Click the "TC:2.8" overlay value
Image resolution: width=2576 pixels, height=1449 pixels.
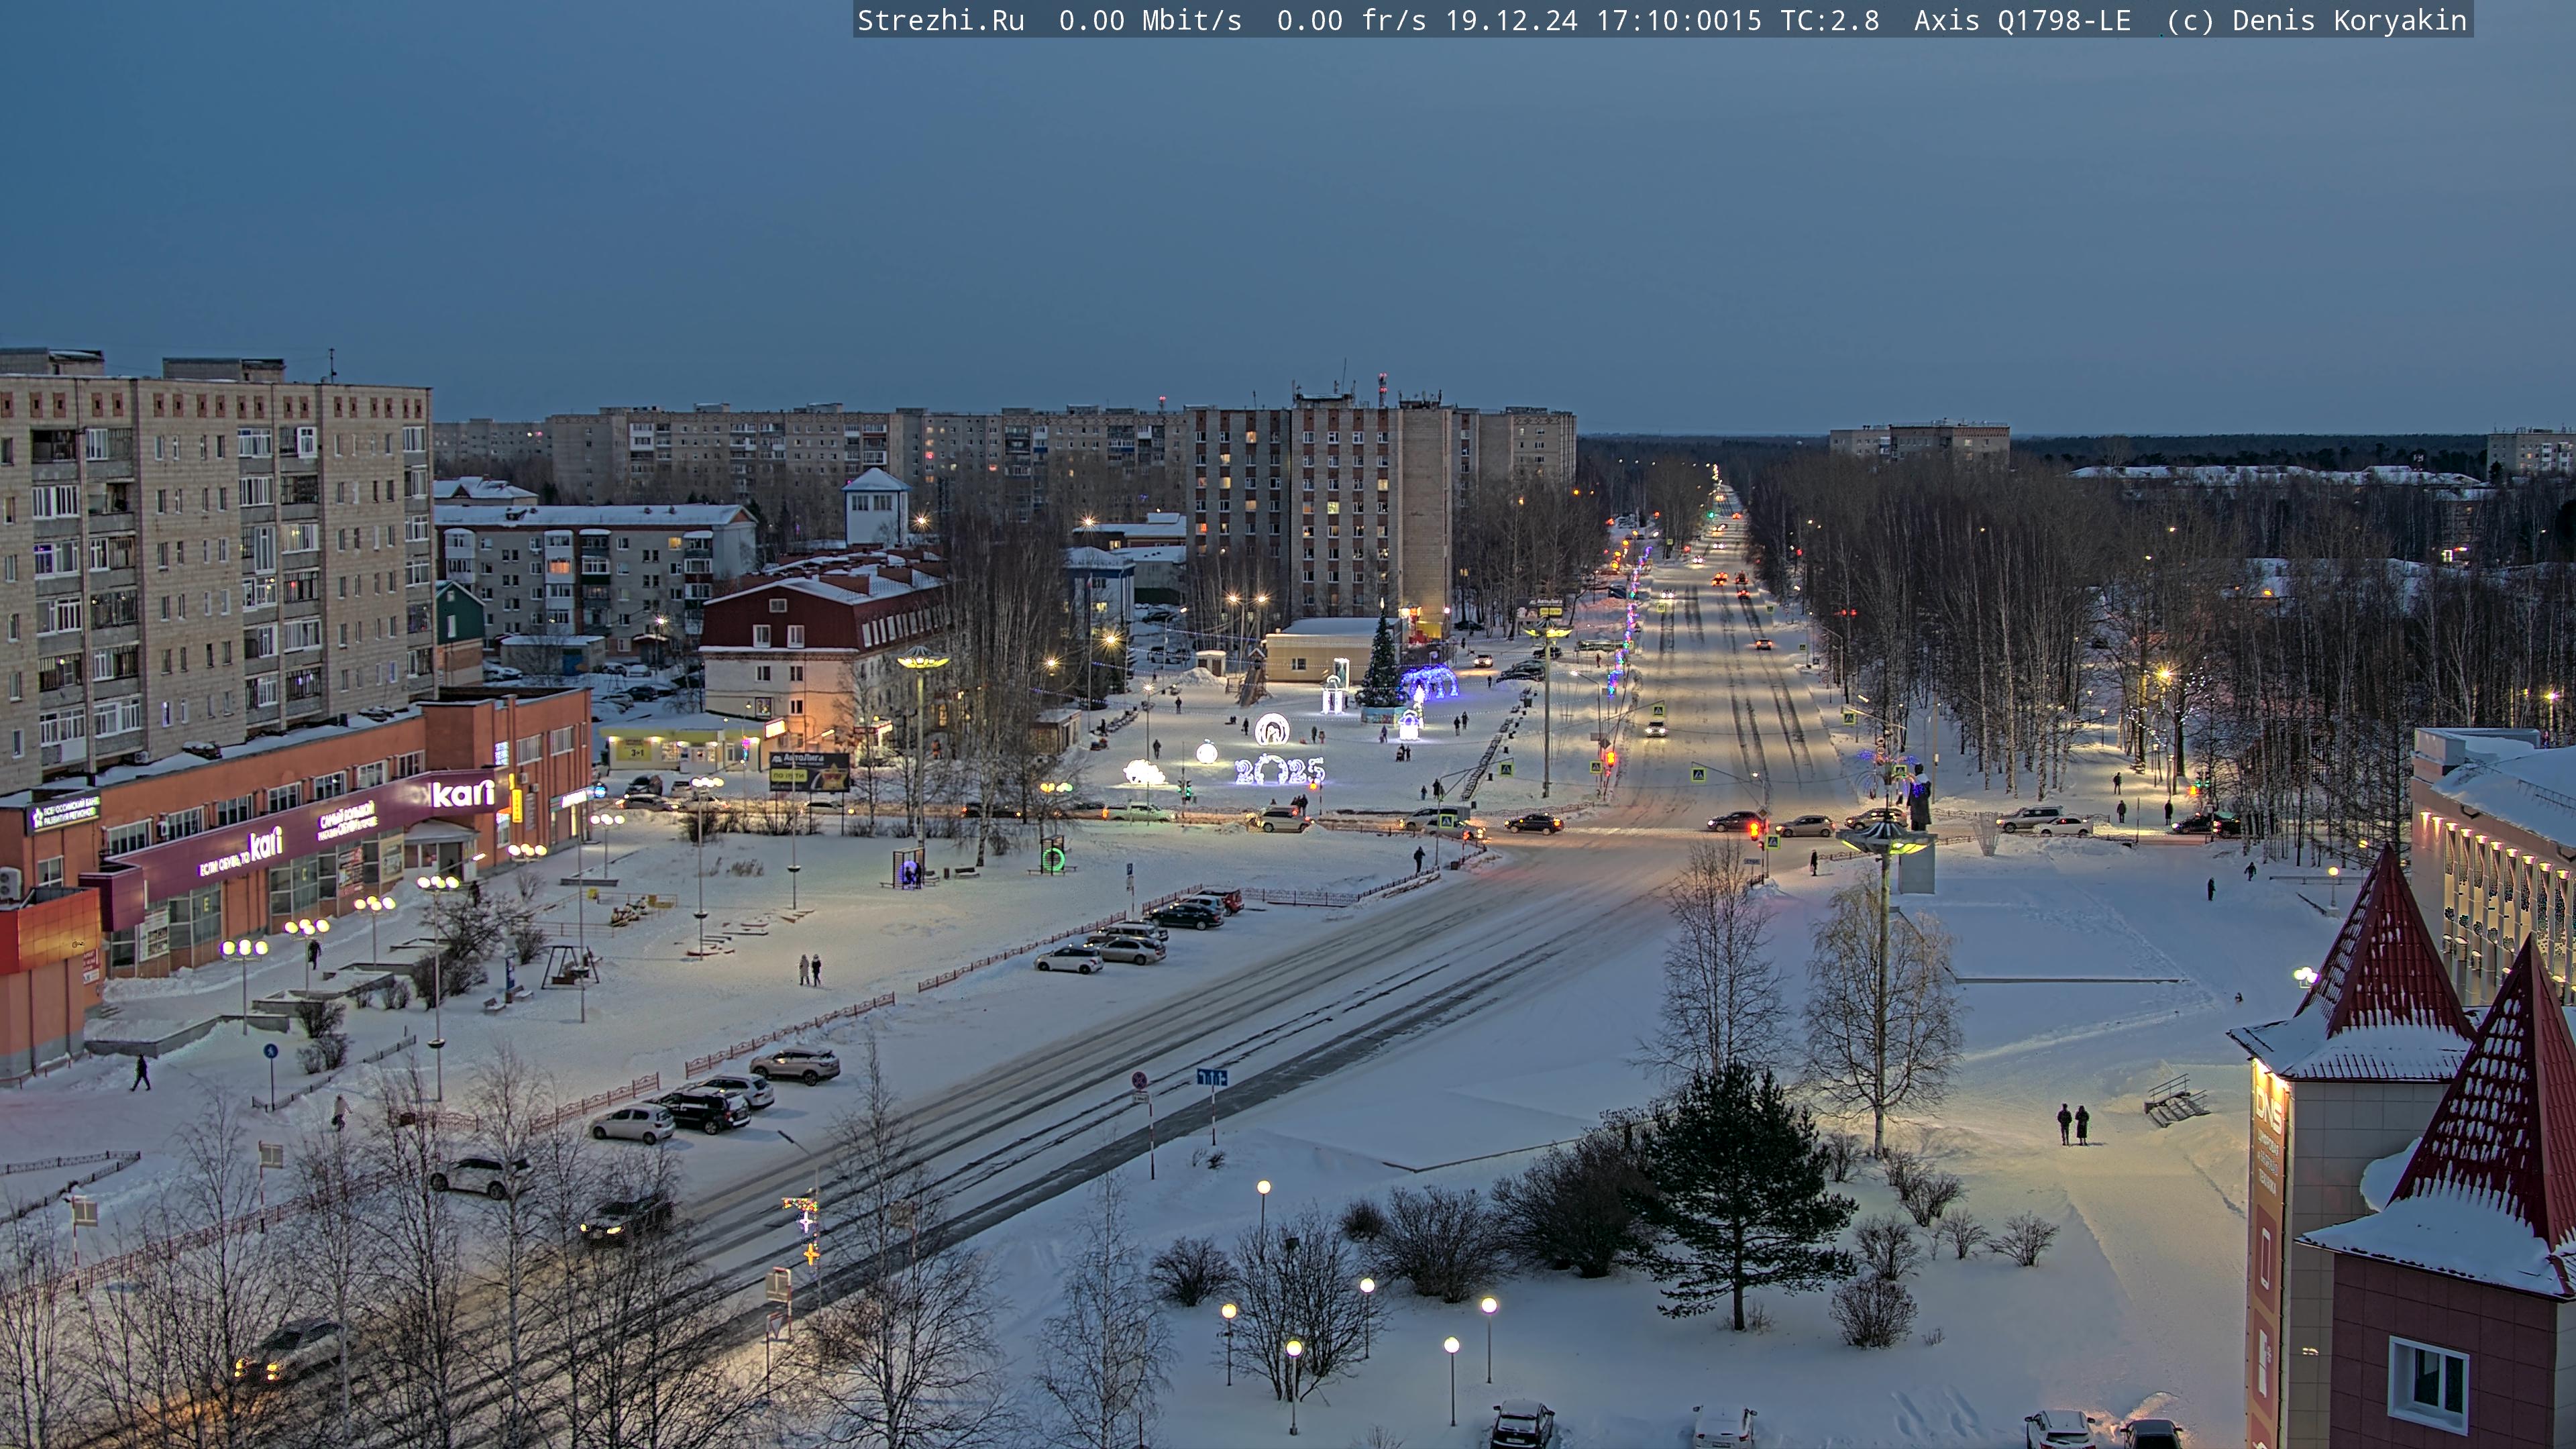coord(1830,20)
